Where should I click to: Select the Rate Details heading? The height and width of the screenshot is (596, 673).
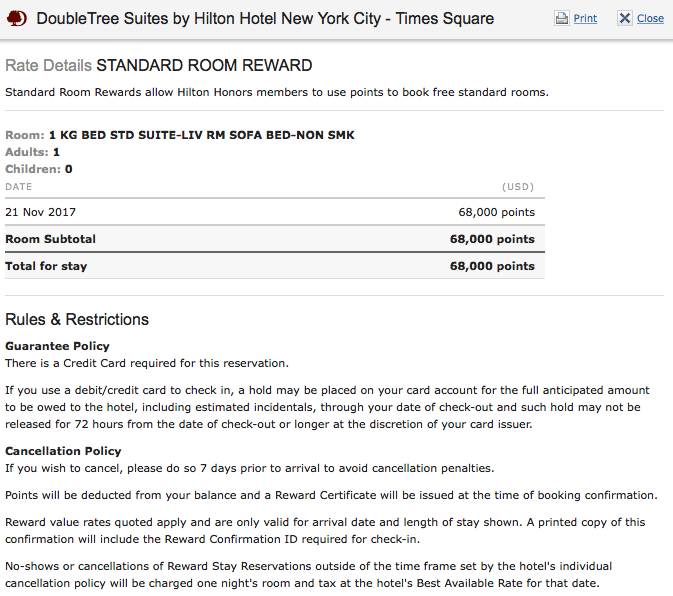coord(49,66)
